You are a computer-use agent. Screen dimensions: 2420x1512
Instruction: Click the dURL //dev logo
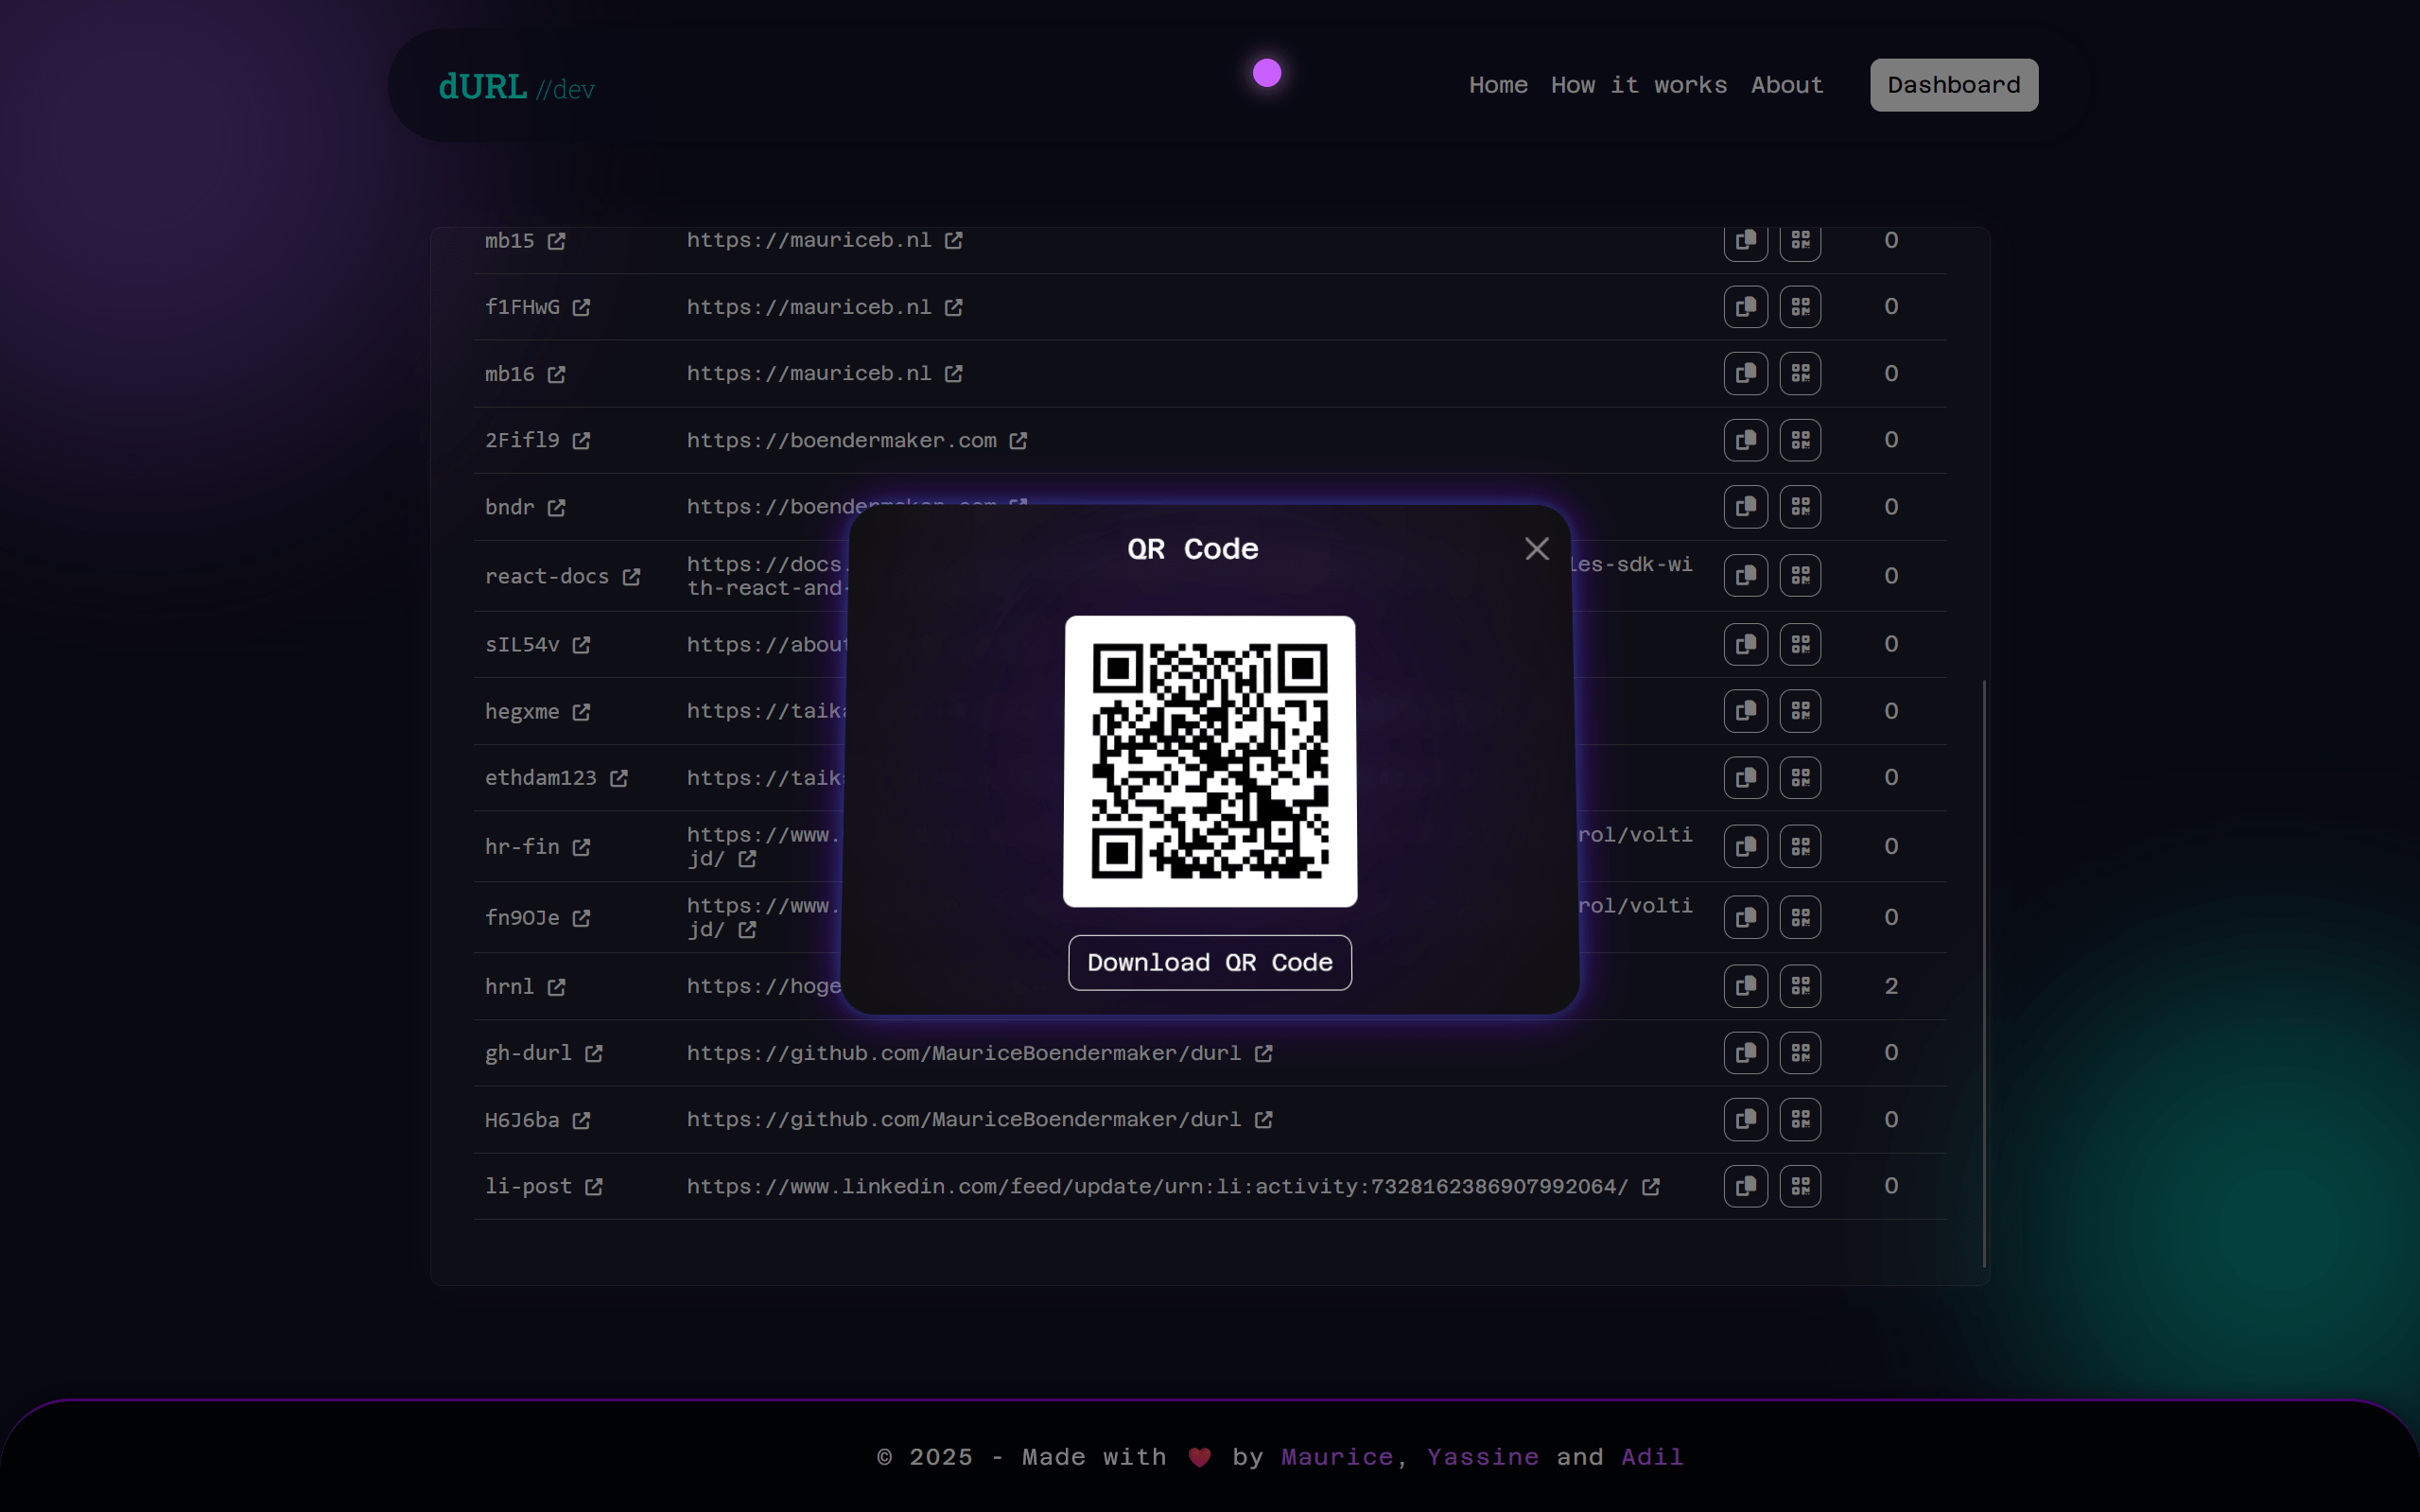pos(517,87)
